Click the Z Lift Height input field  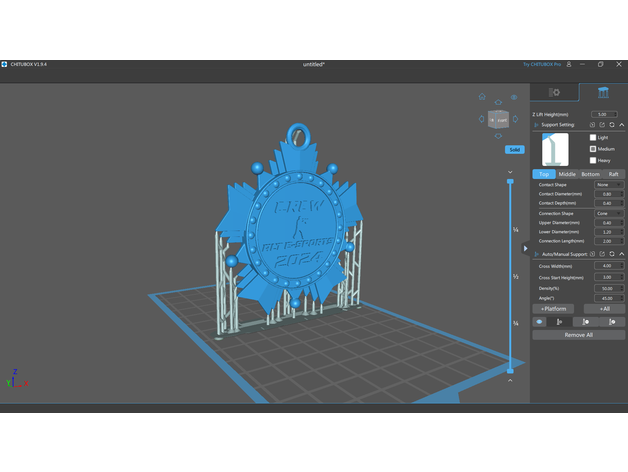coord(607,114)
